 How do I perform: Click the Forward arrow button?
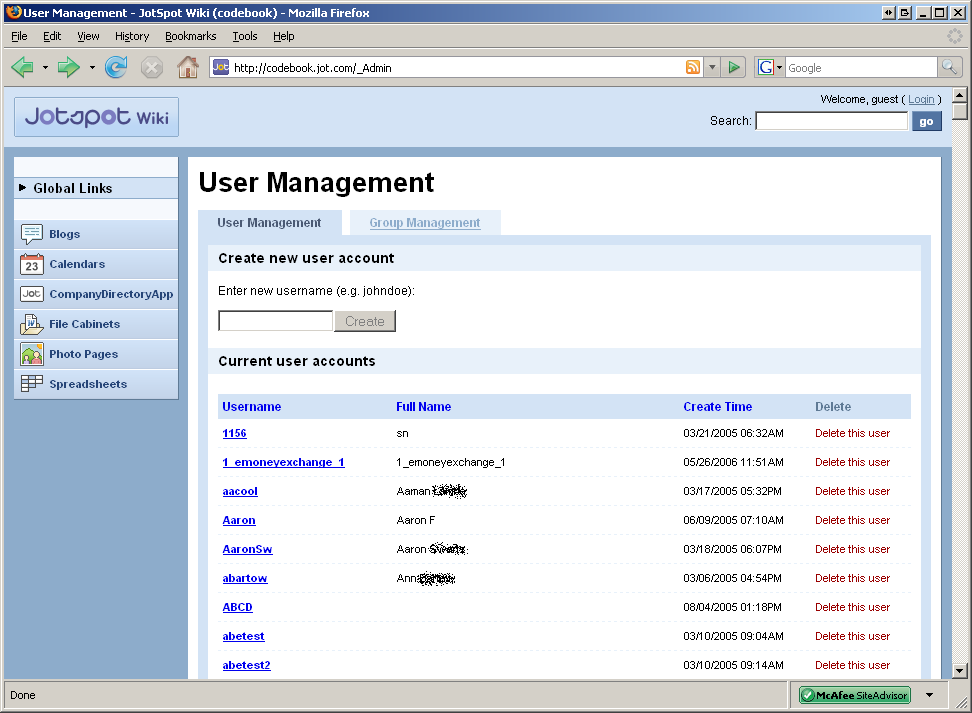pyautogui.click(x=68, y=67)
